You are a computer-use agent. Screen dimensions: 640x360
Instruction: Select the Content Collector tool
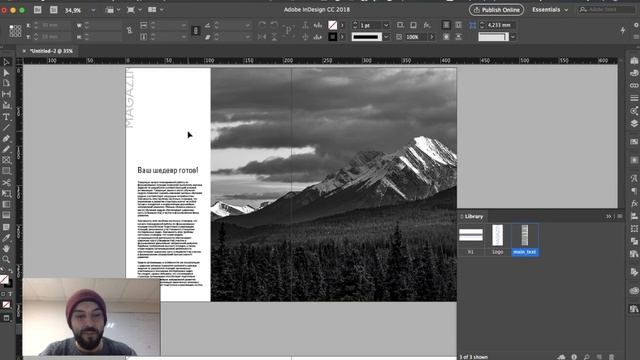(6, 105)
